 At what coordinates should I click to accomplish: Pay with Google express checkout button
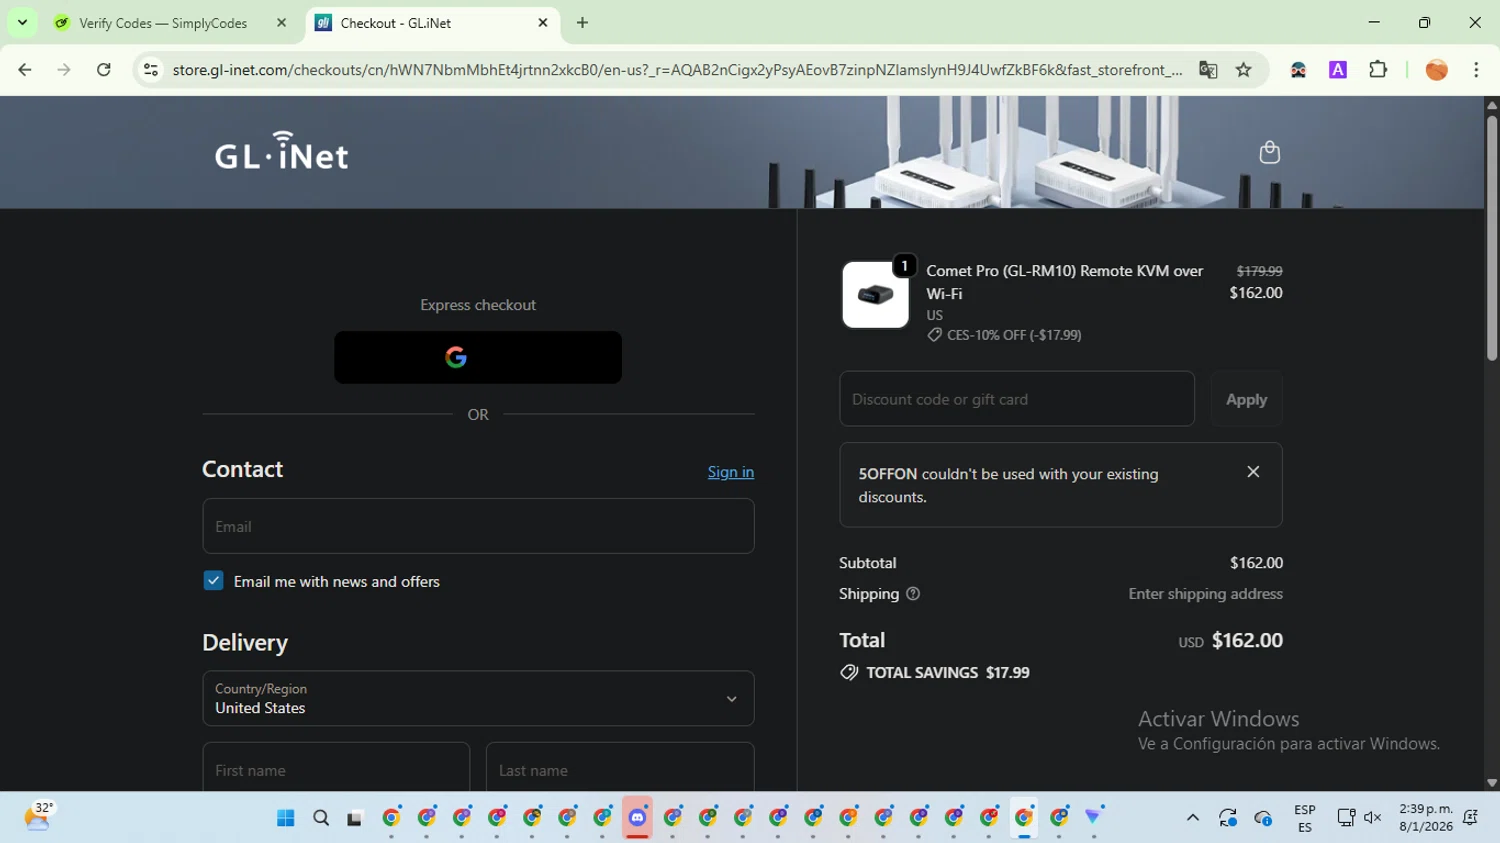(x=478, y=357)
